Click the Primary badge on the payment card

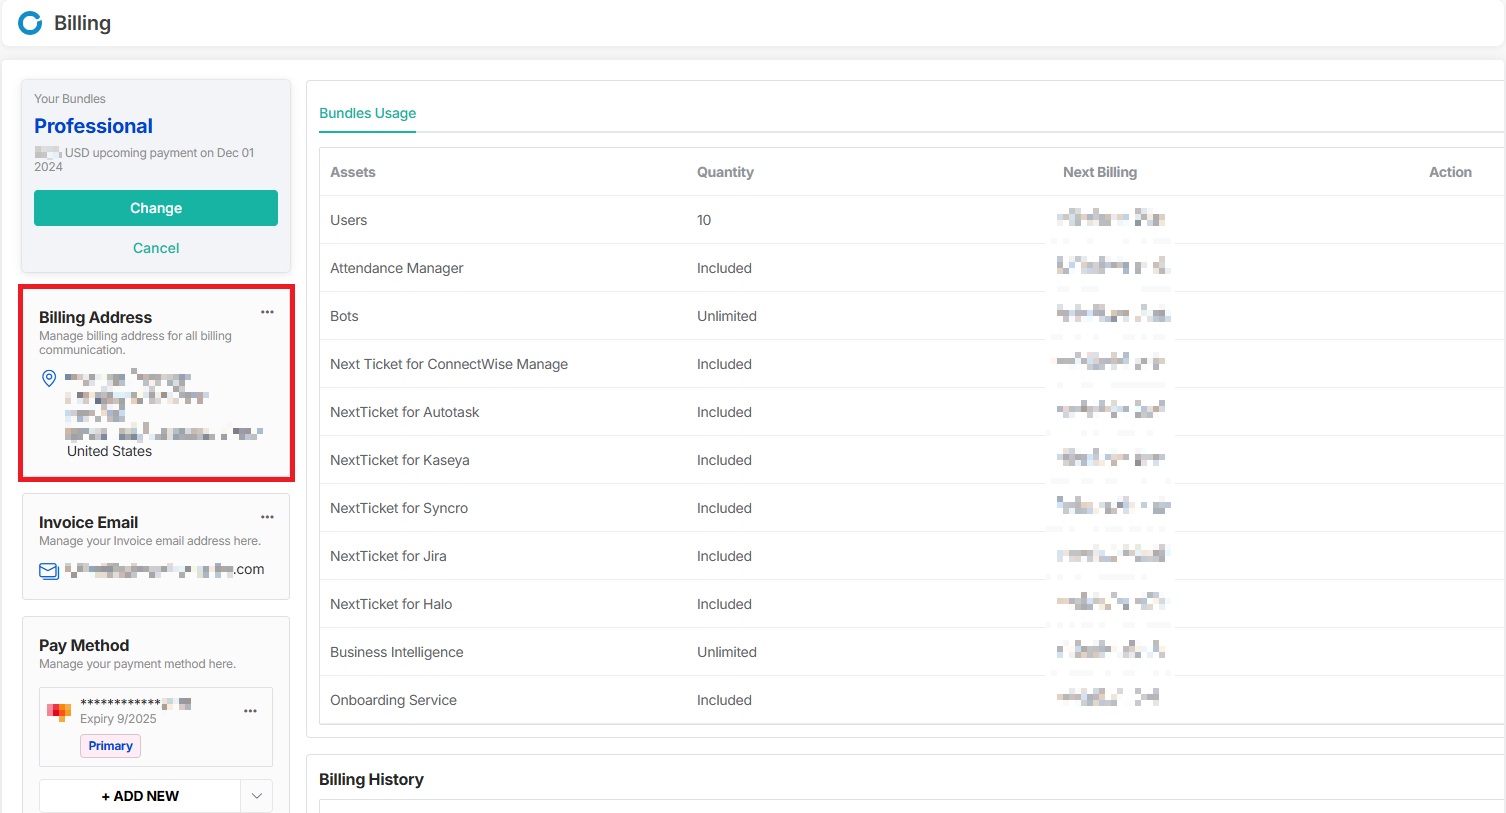(110, 745)
